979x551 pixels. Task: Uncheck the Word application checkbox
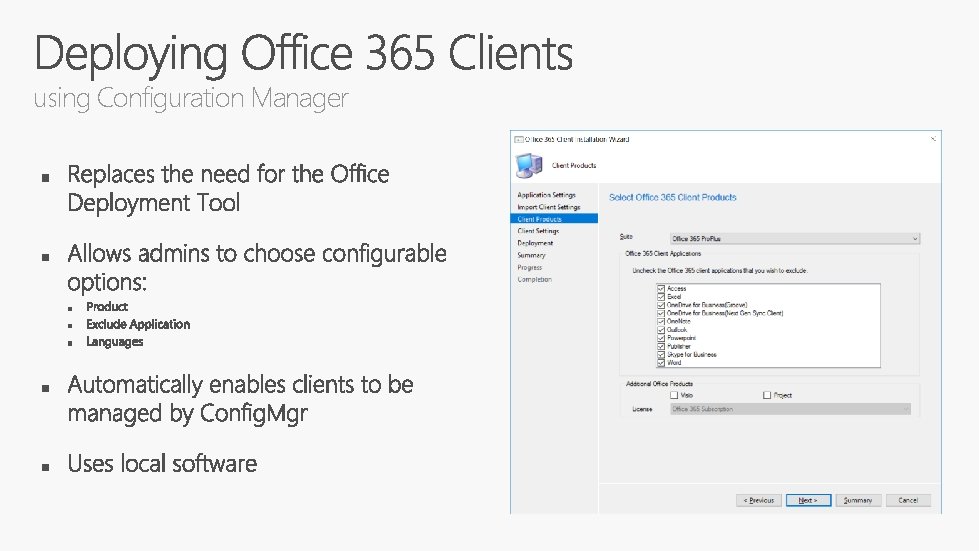(661, 363)
